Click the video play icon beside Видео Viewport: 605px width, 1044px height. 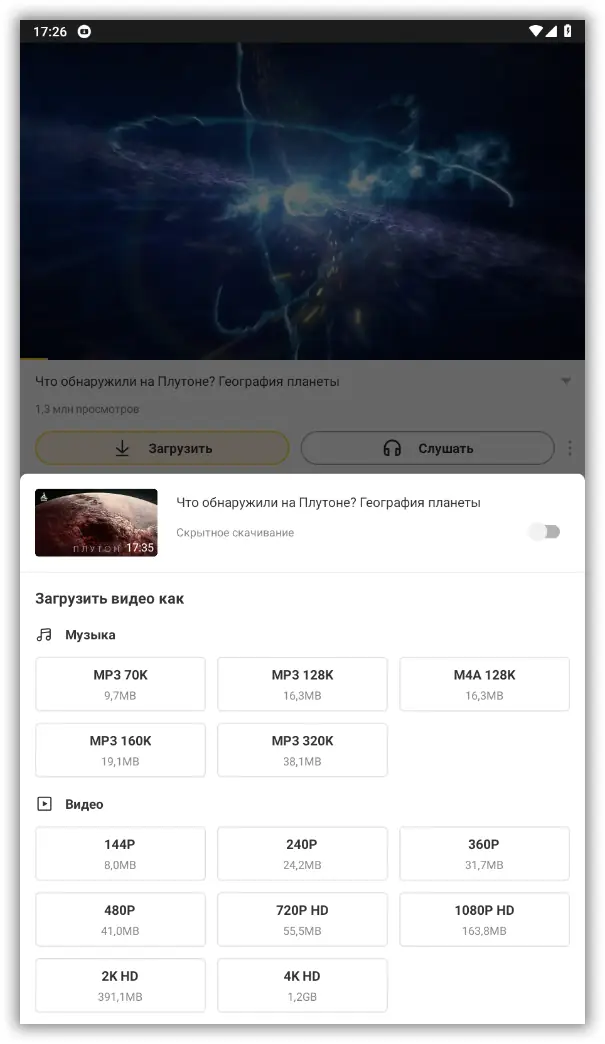point(44,804)
